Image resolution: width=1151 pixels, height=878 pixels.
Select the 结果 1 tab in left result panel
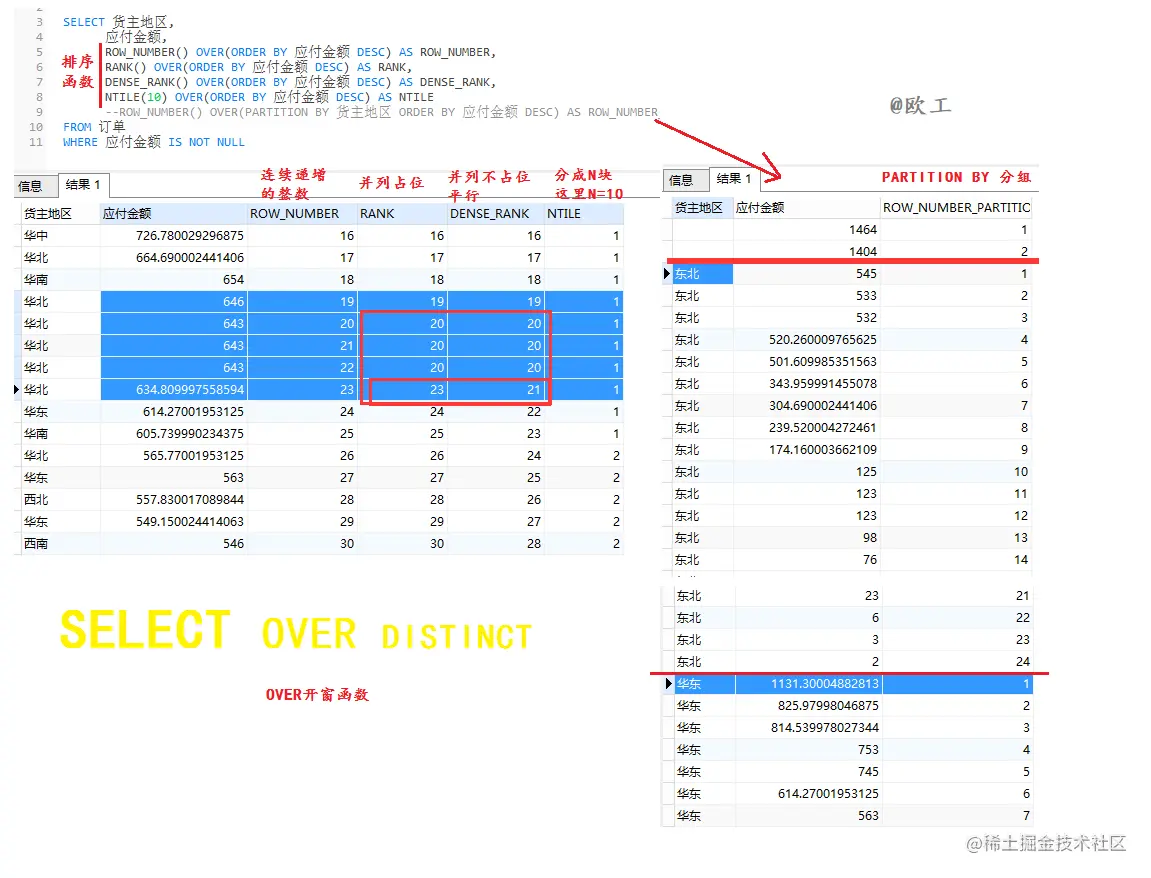pos(83,184)
